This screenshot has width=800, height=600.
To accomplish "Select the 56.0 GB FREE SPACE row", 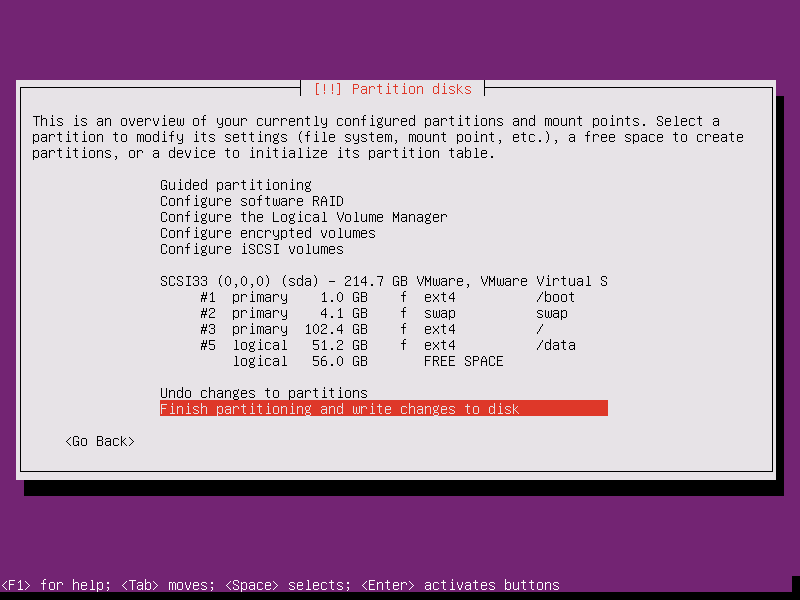I will [x=384, y=361].
